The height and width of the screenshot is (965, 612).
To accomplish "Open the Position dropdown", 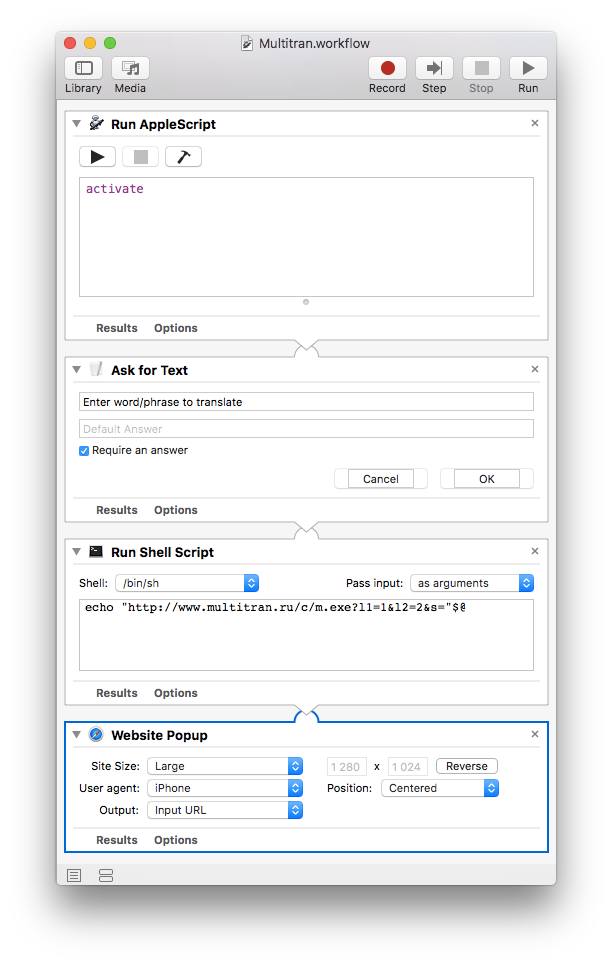I will [440, 788].
